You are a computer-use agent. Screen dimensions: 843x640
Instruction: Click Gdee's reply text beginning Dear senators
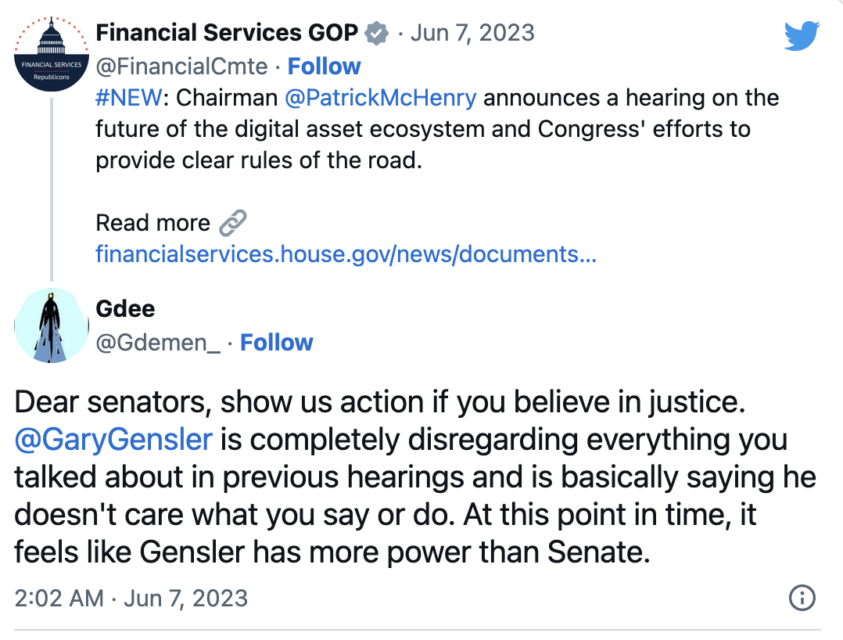(x=415, y=477)
